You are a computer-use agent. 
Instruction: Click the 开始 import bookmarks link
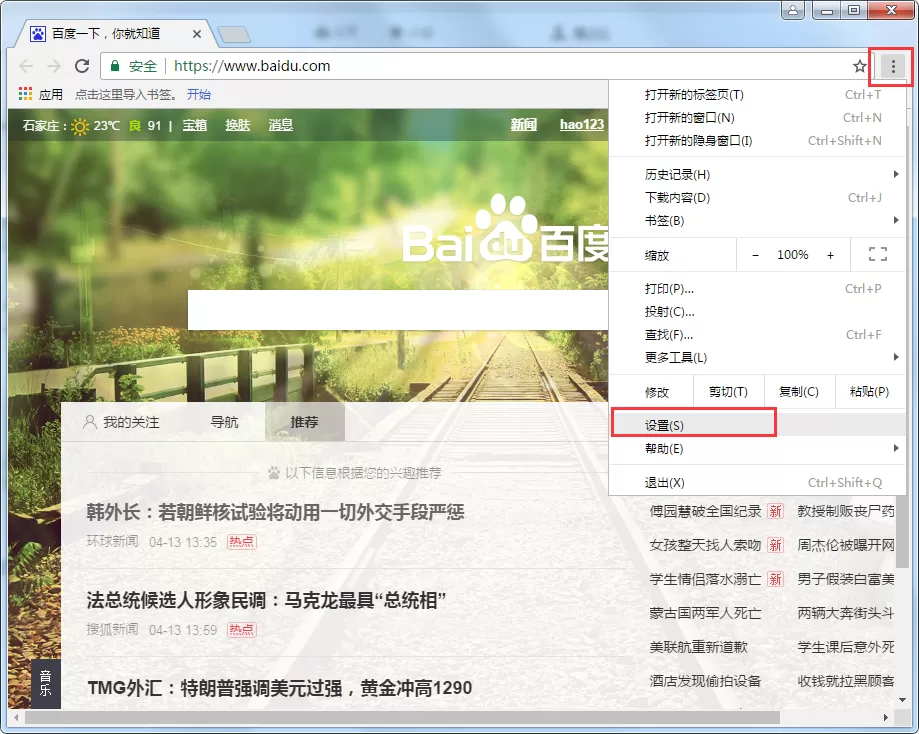coord(199,94)
